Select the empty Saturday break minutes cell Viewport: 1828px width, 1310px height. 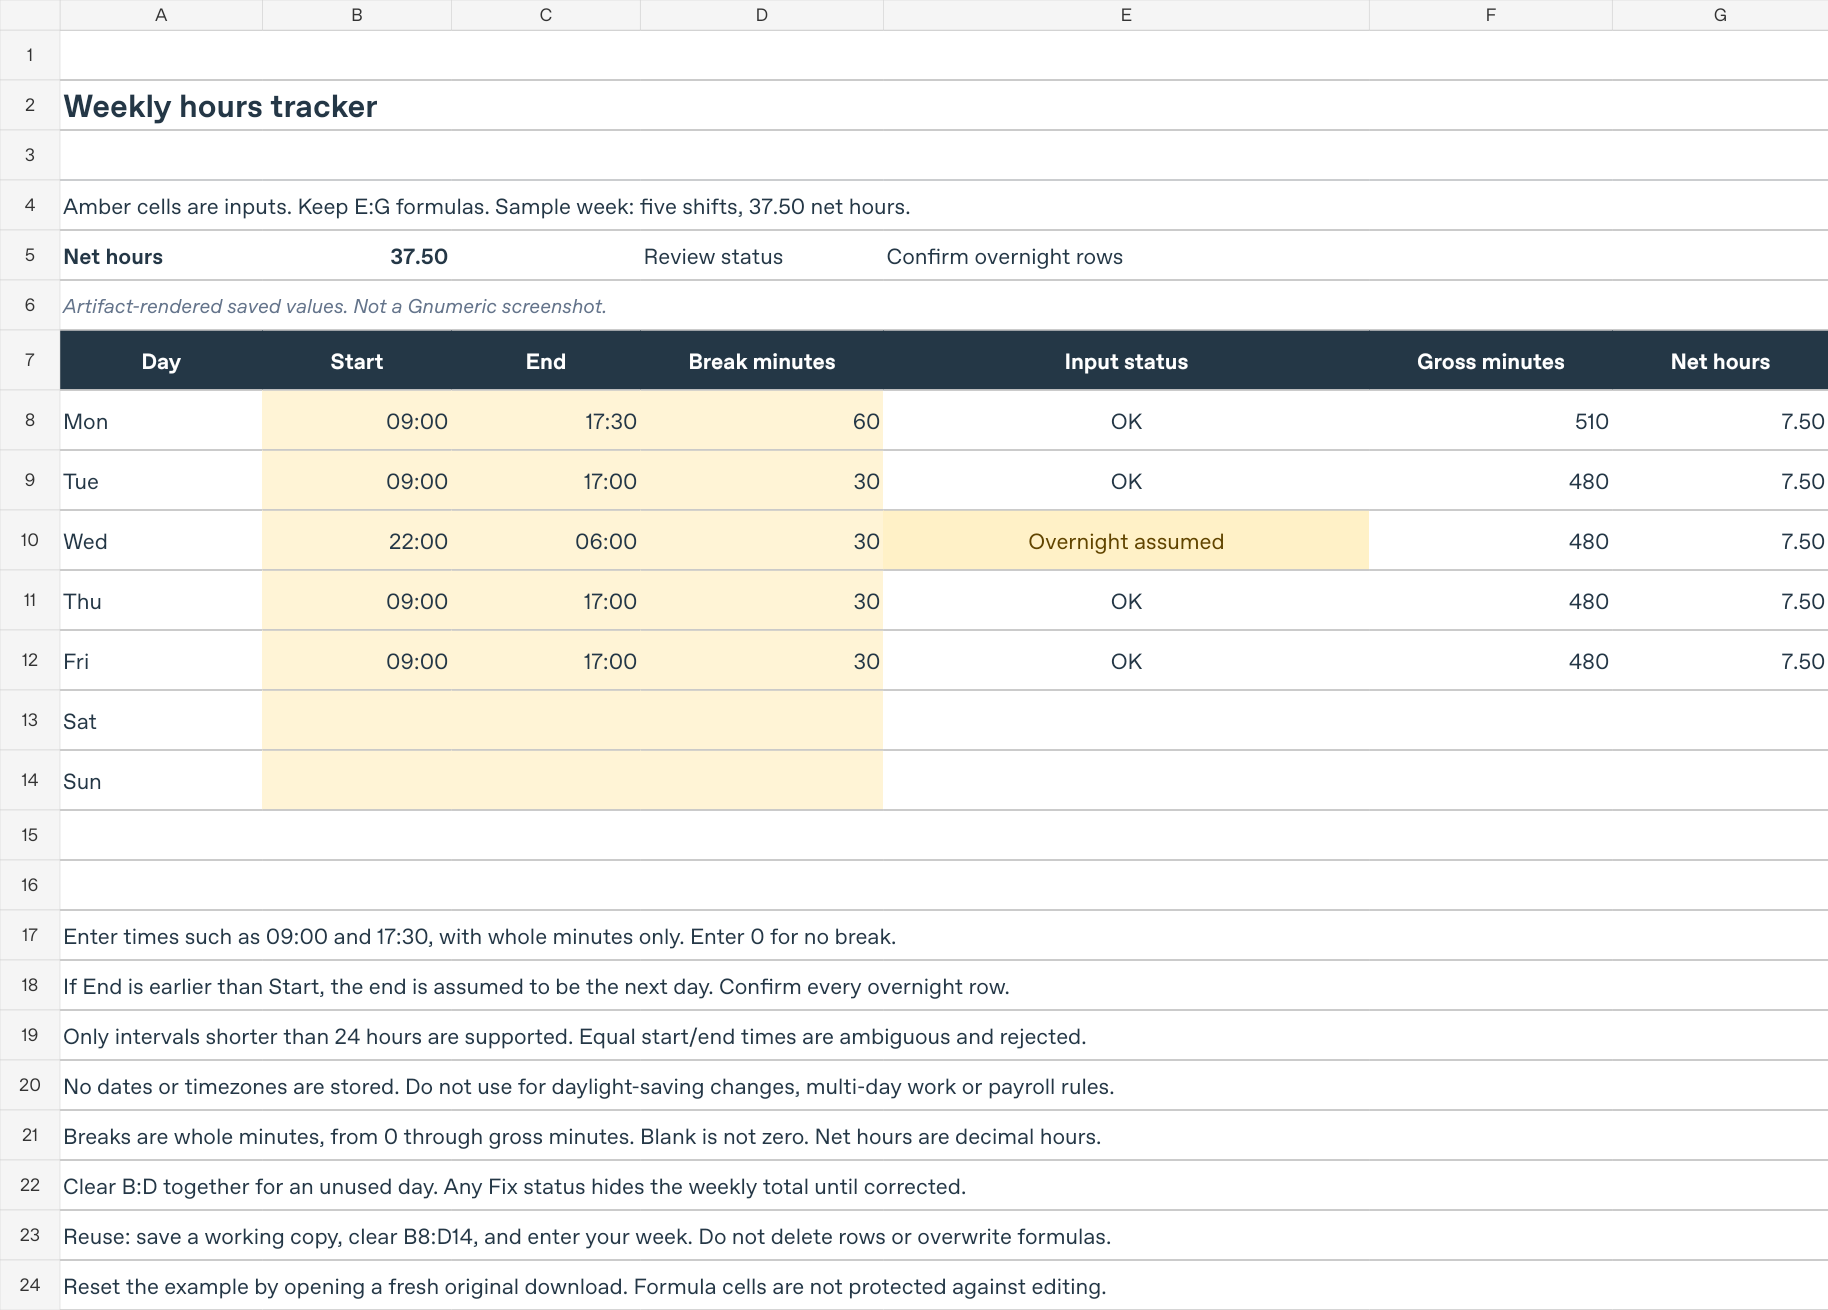pos(762,721)
